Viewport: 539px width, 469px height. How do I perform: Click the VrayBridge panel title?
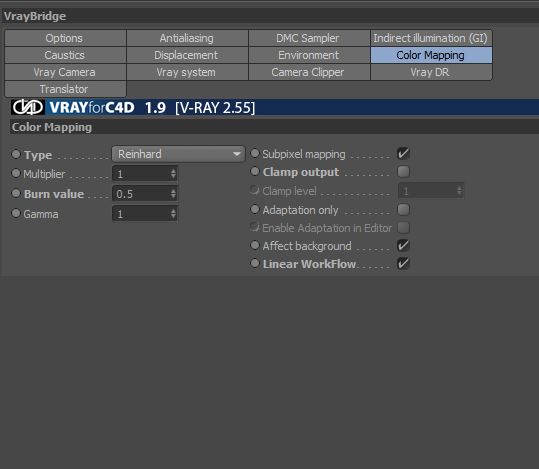click(x=35, y=16)
